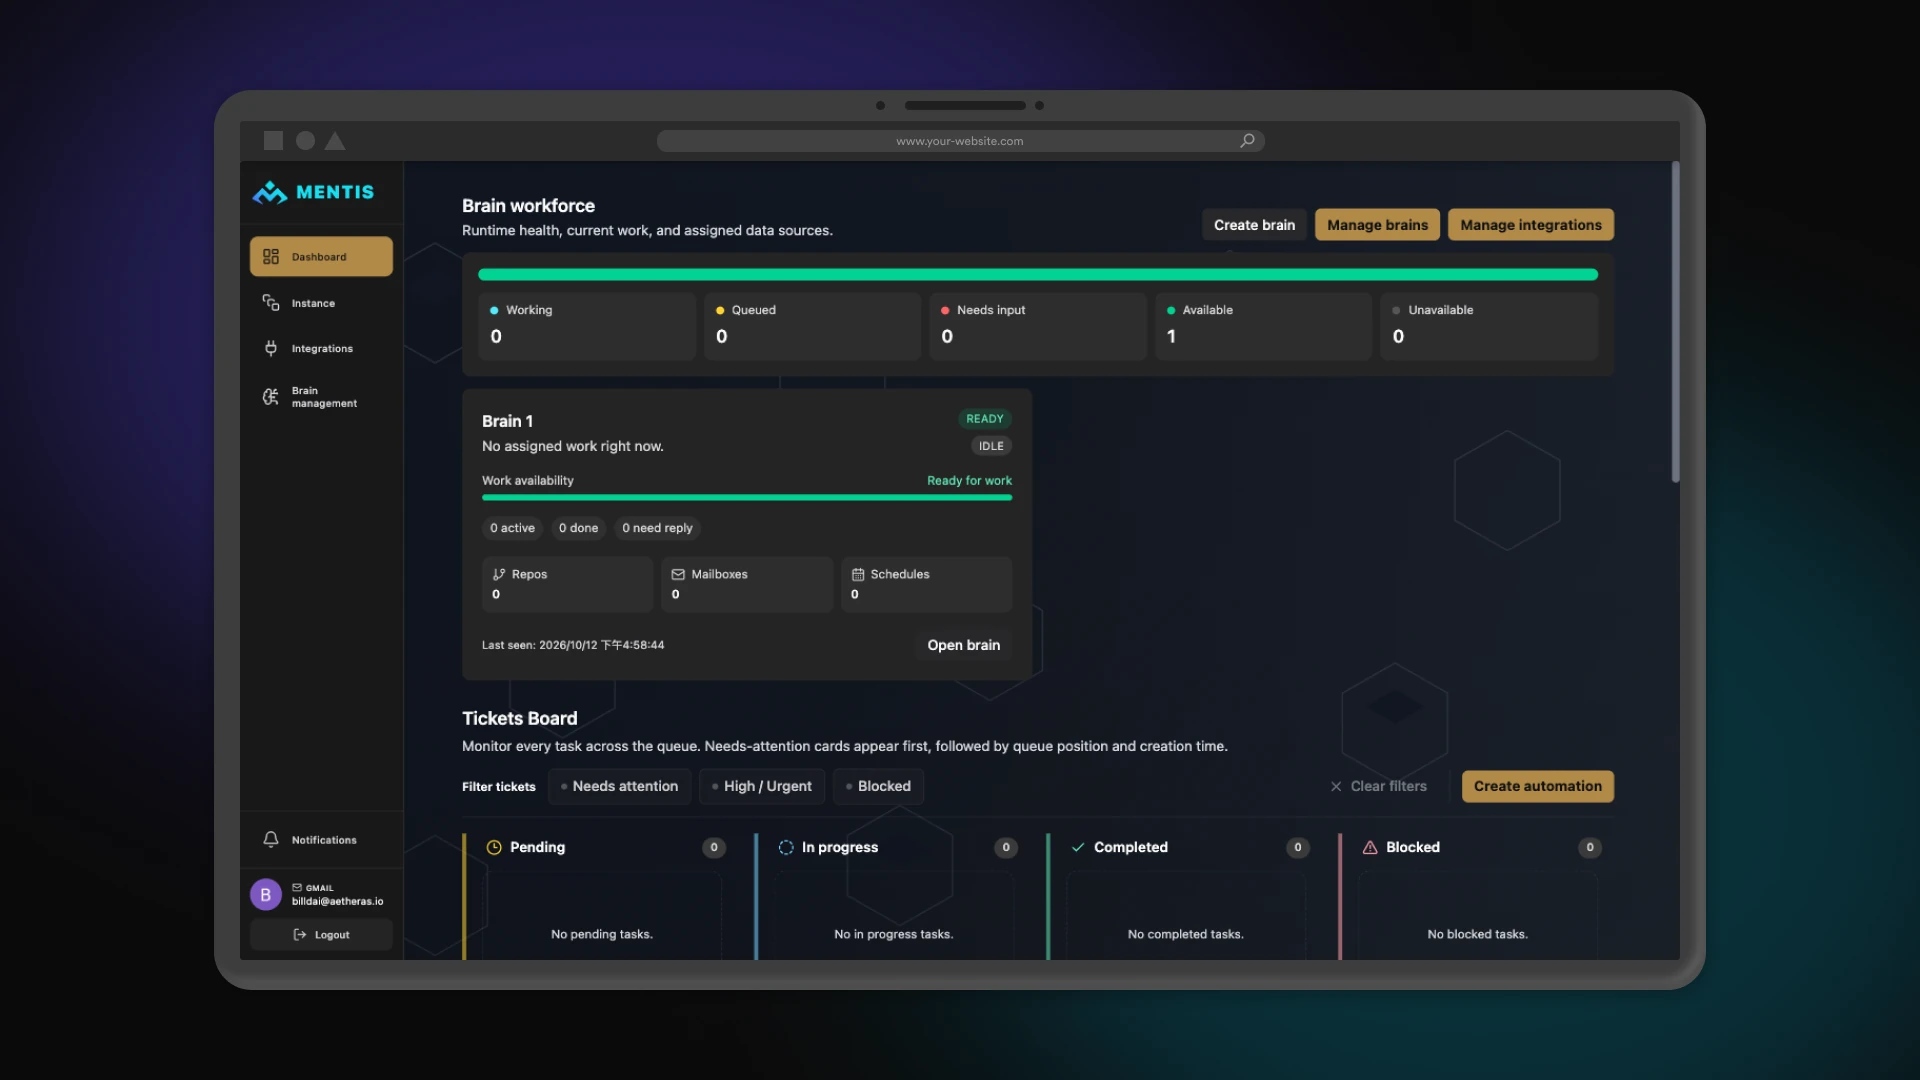Screen dimensions: 1920x1080
Task: Click the '0 need reply' chip
Action: point(657,528)
